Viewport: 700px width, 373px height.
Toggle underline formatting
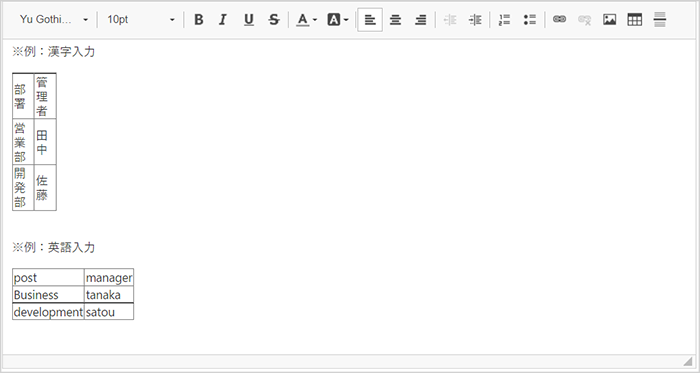249,20
